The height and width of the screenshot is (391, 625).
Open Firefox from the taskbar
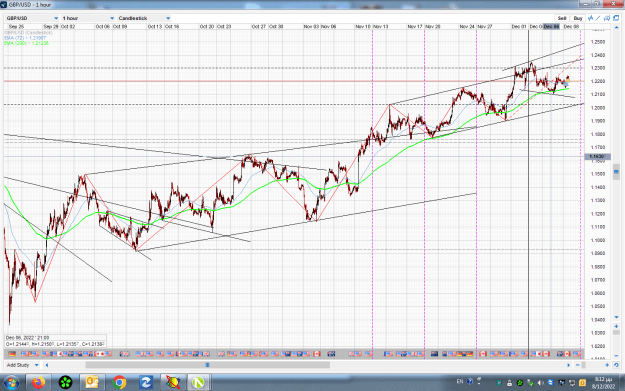pyautogui.click(x=39, y=383)
